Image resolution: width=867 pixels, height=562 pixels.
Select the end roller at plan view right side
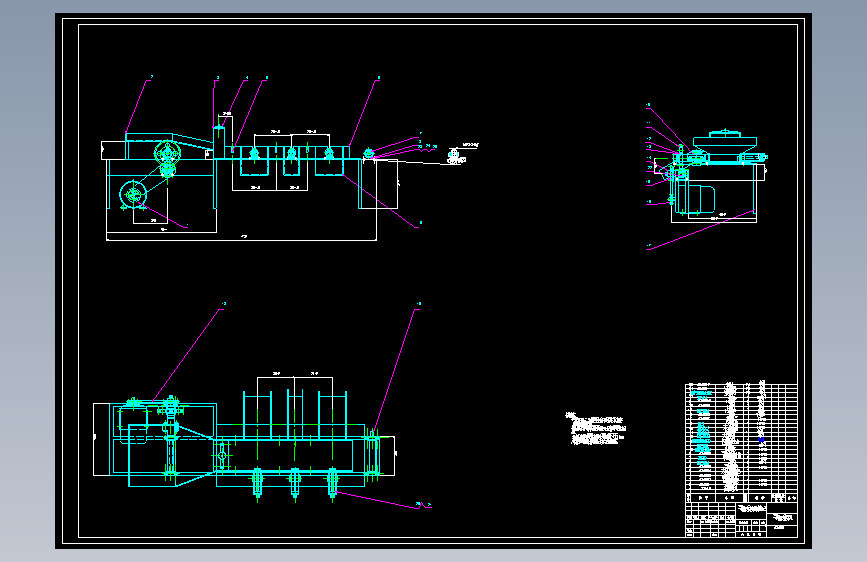pyautogui.click(x=373, y=455)
